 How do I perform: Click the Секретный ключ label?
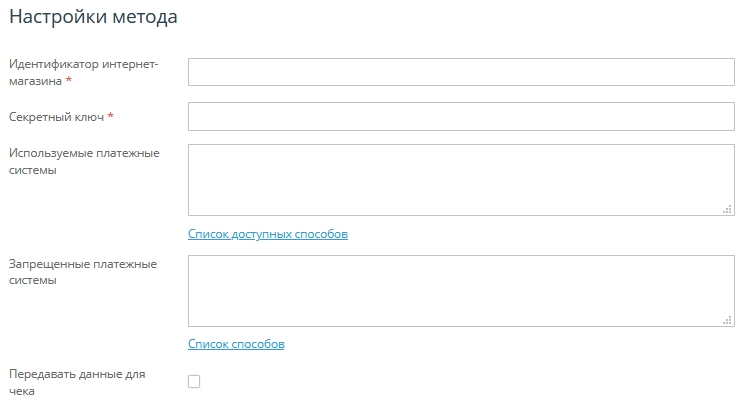56,117
